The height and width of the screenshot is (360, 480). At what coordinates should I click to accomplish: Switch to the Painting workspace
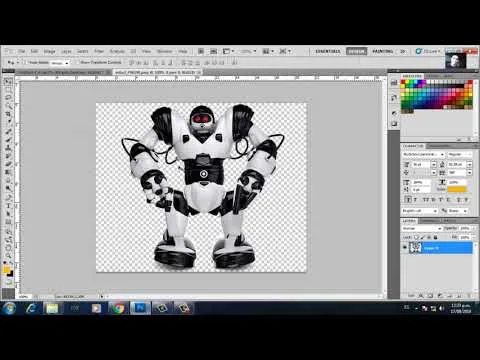tap(382, 51)
